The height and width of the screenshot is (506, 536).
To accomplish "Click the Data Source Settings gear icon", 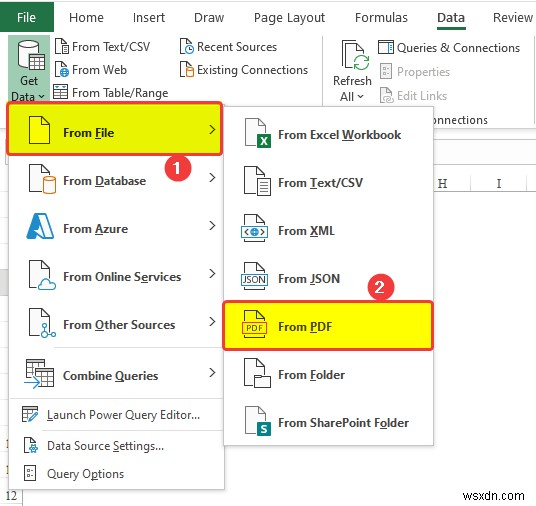I will (31, 445).
